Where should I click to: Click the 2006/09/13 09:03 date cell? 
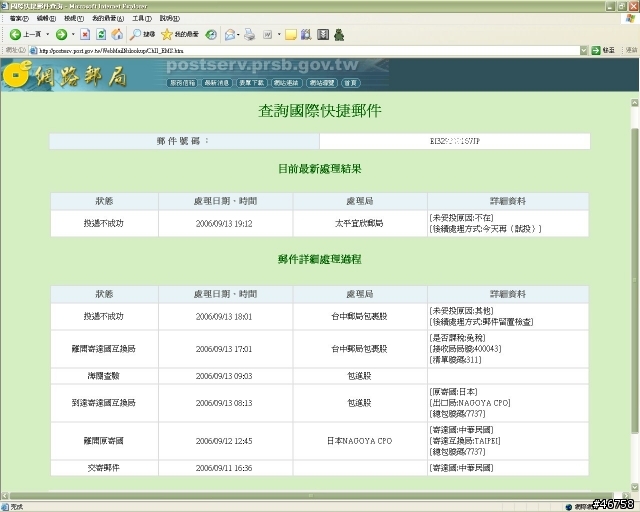224,376
